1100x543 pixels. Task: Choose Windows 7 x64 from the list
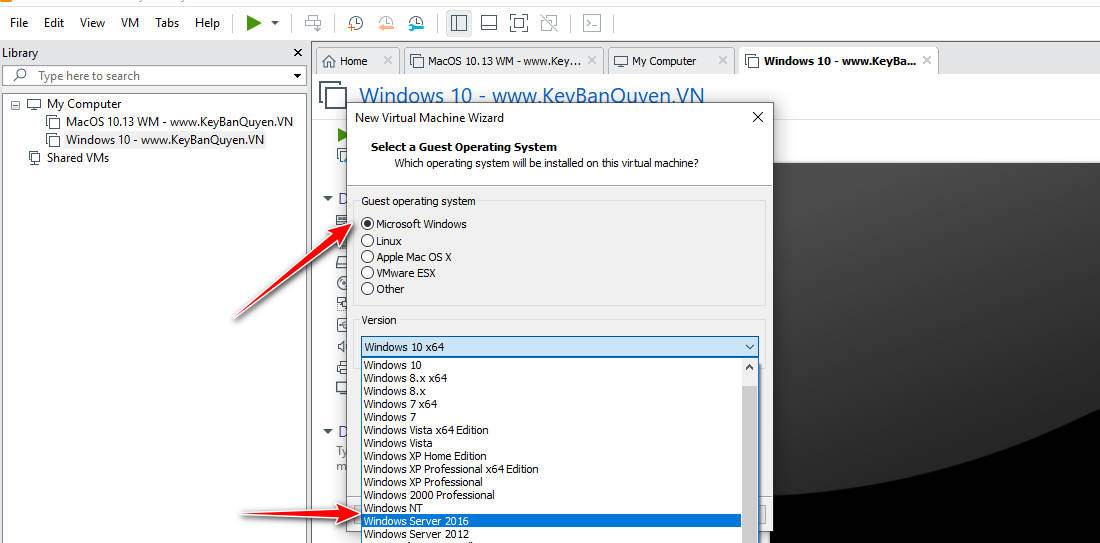[x=551, y=404]
